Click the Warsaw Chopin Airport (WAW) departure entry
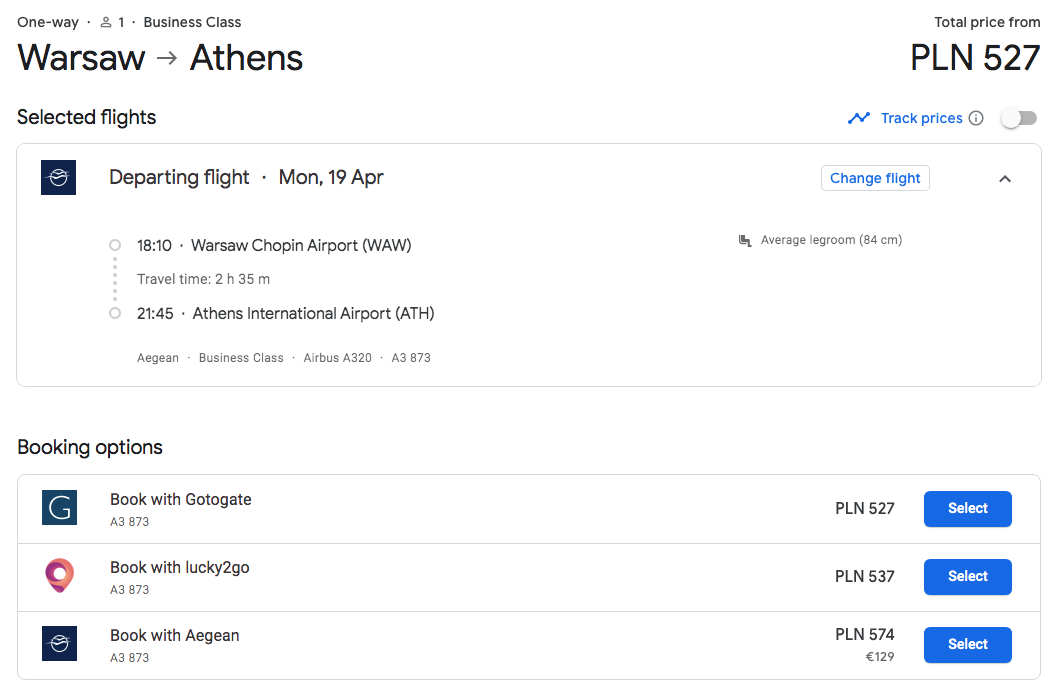The height and width of the screenshot is (691, 1056). point(274,245)
